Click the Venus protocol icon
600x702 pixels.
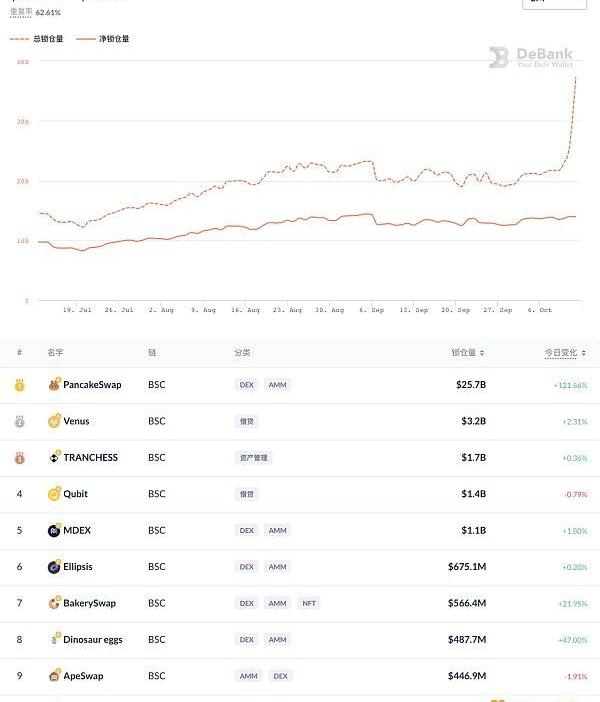(54, 421)
